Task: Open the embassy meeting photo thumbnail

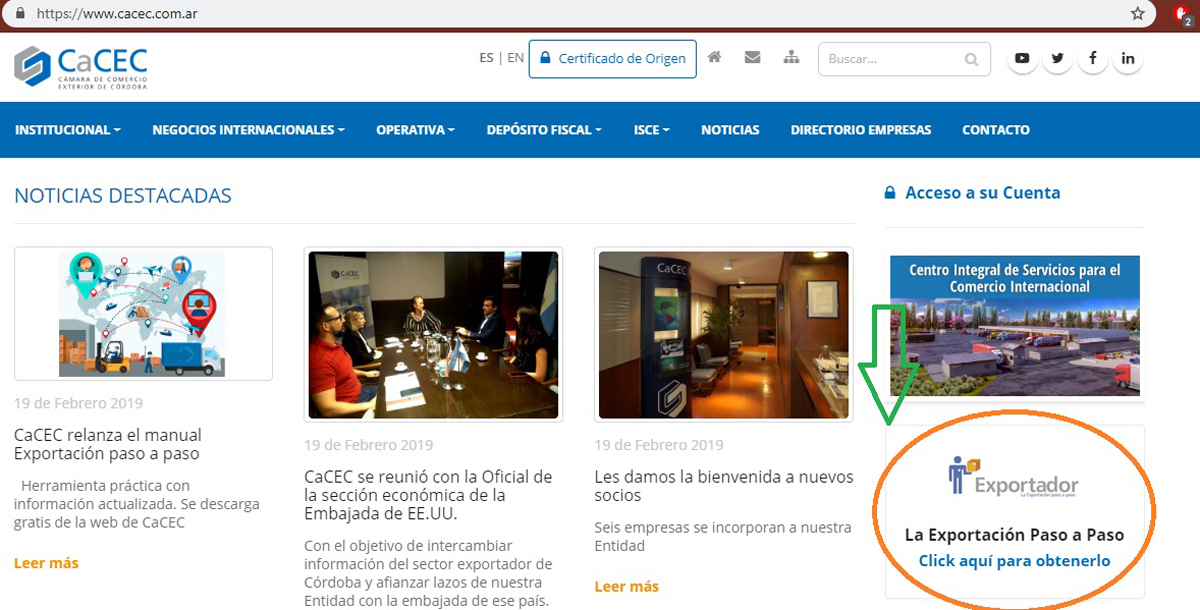Action: click(433, 335)
